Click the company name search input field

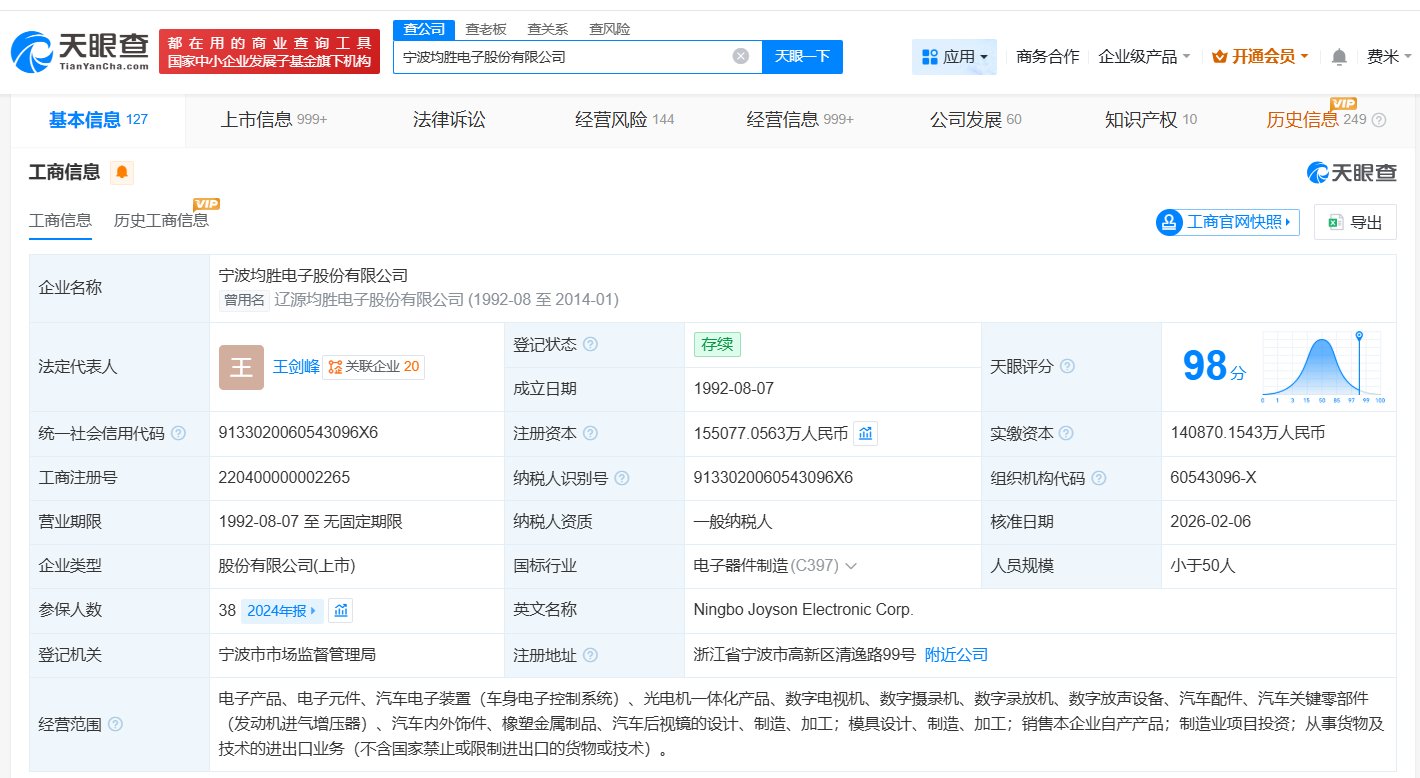point(560,57)
